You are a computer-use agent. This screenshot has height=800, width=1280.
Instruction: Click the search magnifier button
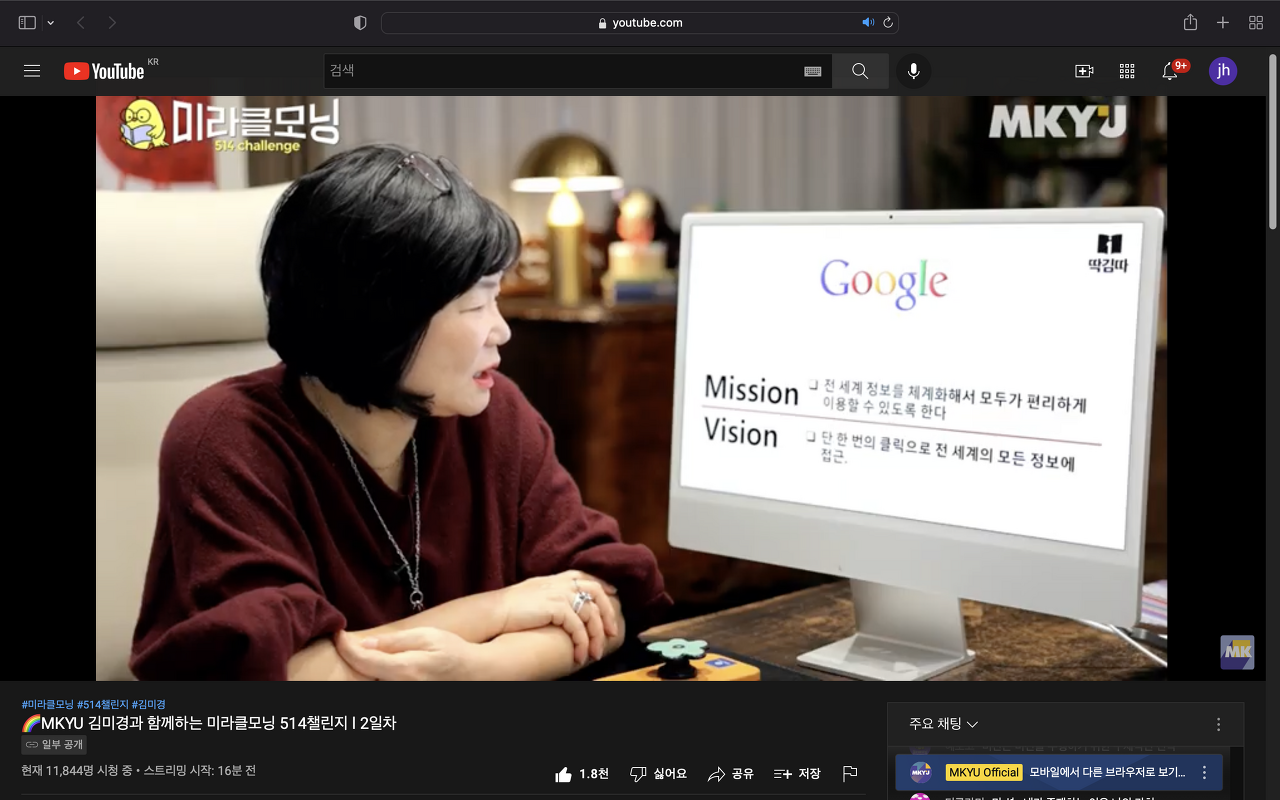pyautogui.click(x=860, y=71)
